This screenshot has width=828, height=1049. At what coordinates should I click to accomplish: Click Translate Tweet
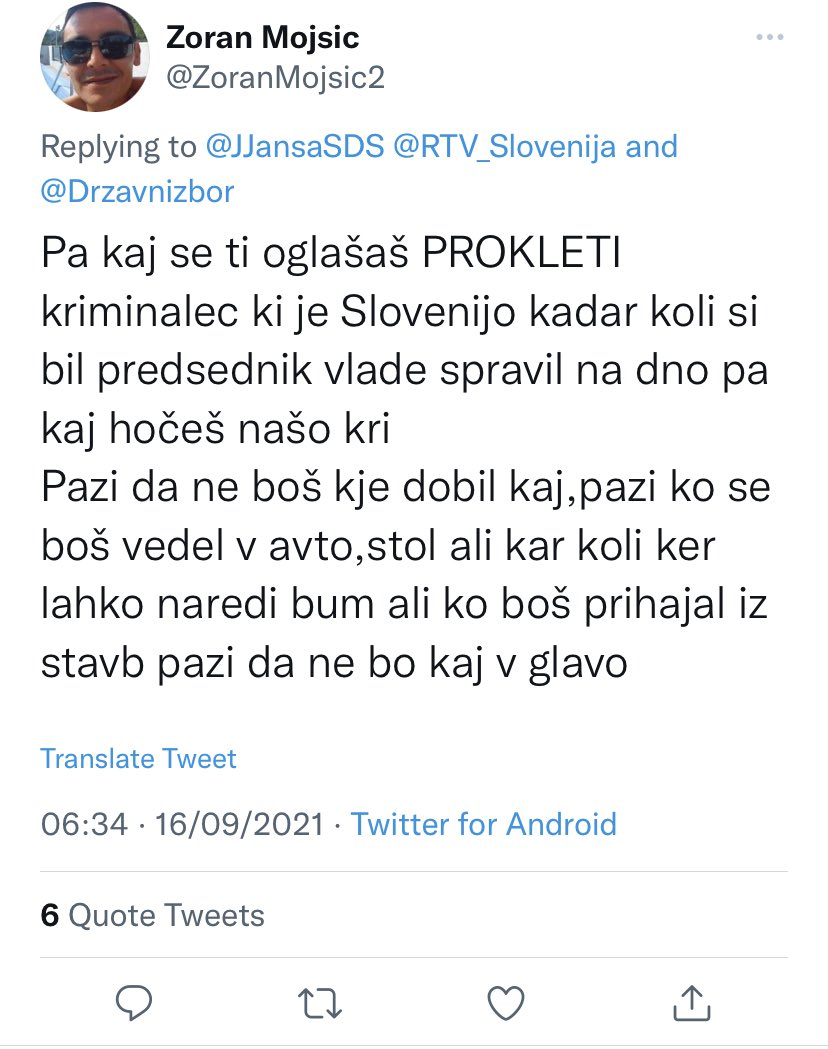click(138, 759)
